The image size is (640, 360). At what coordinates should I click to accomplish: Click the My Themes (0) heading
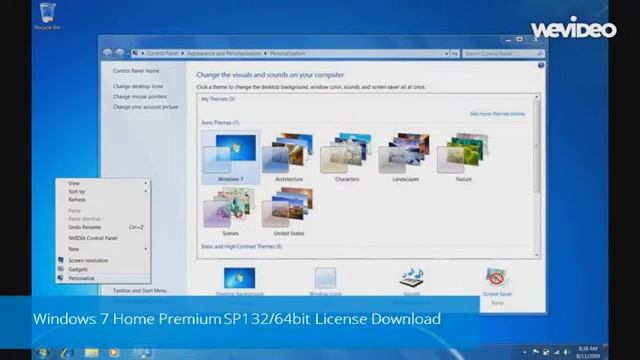pyautogui.click(x=218, y=99)
